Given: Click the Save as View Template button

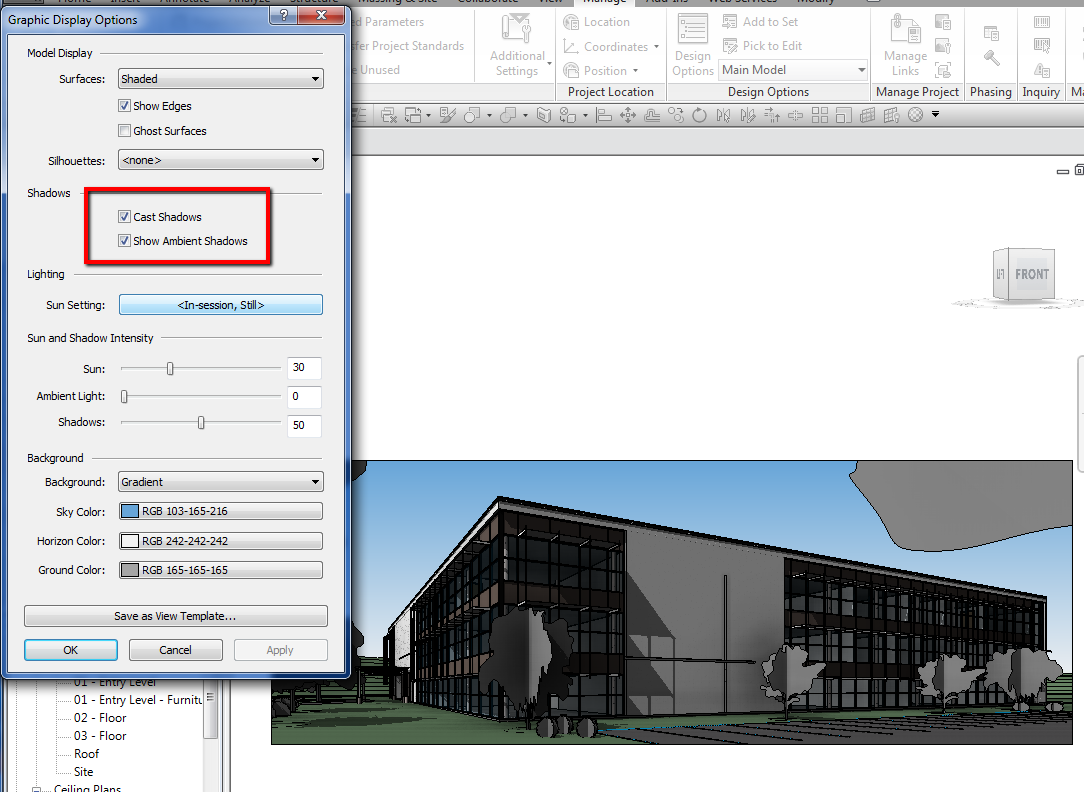Looking at the screenshot, I should [x=175, y=616].
